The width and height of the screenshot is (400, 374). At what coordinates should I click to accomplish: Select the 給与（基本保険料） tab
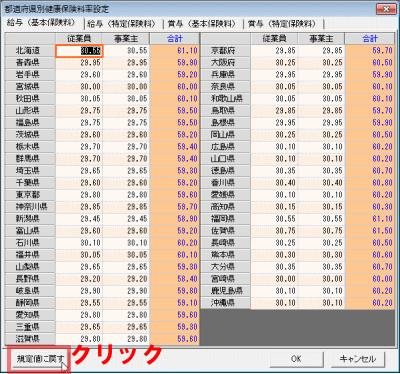(x=41, y=23)
